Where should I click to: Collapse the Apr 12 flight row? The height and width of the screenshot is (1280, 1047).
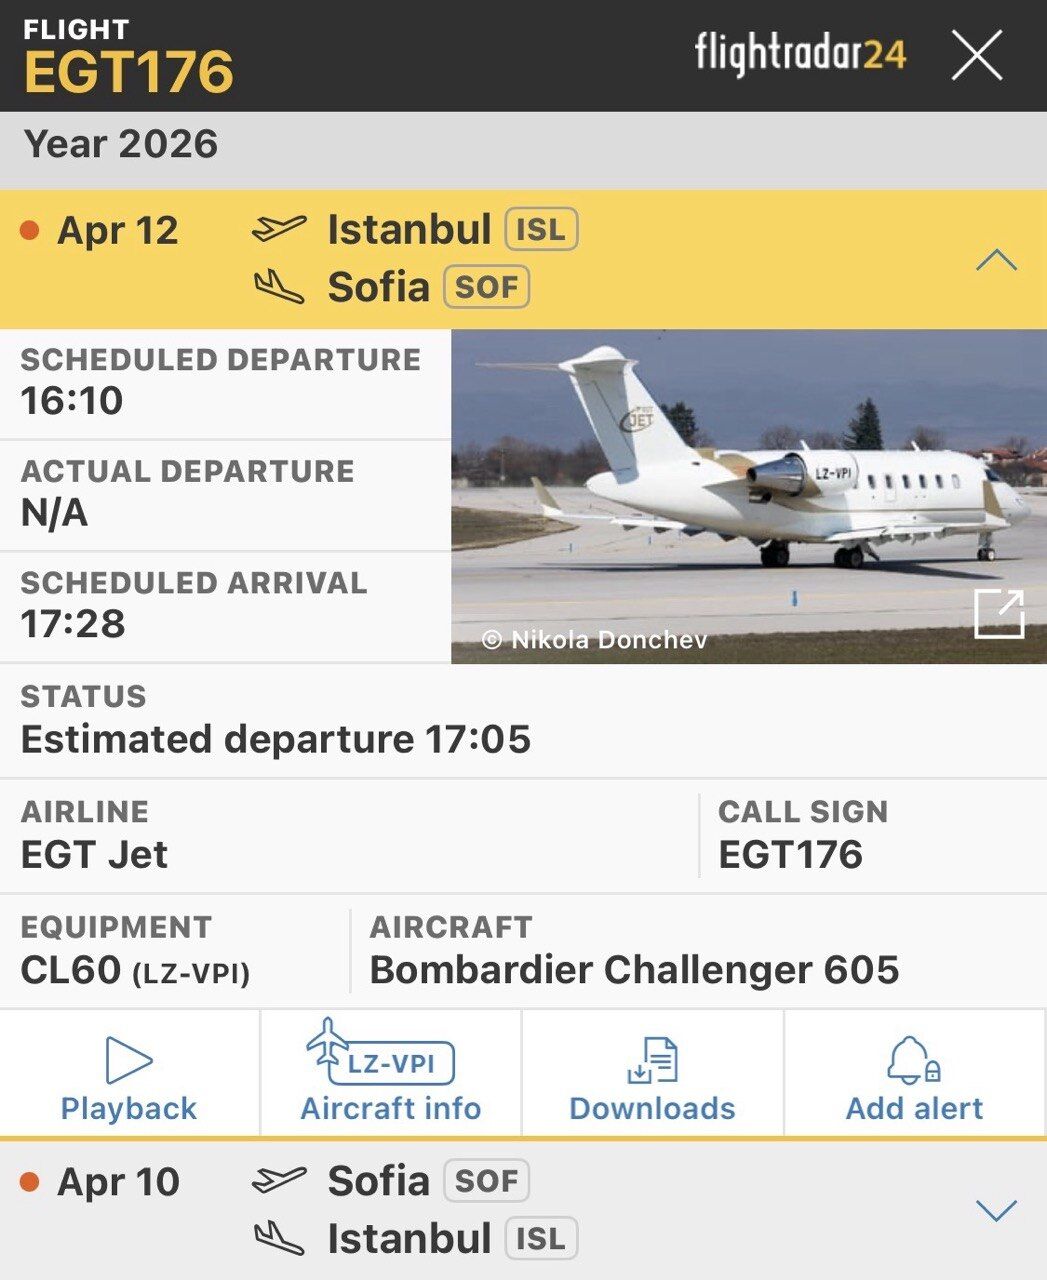(x=996, y=261)
